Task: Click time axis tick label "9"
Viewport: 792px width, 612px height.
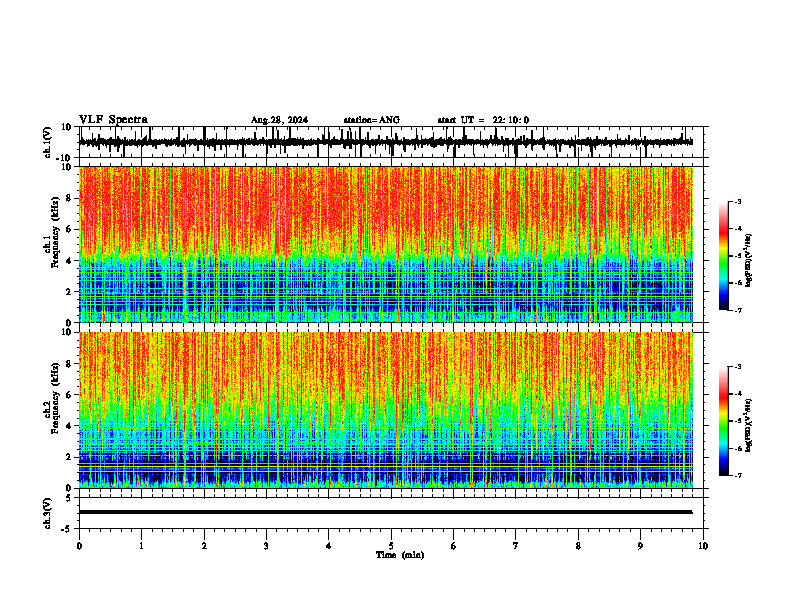Action: [640, 546]
